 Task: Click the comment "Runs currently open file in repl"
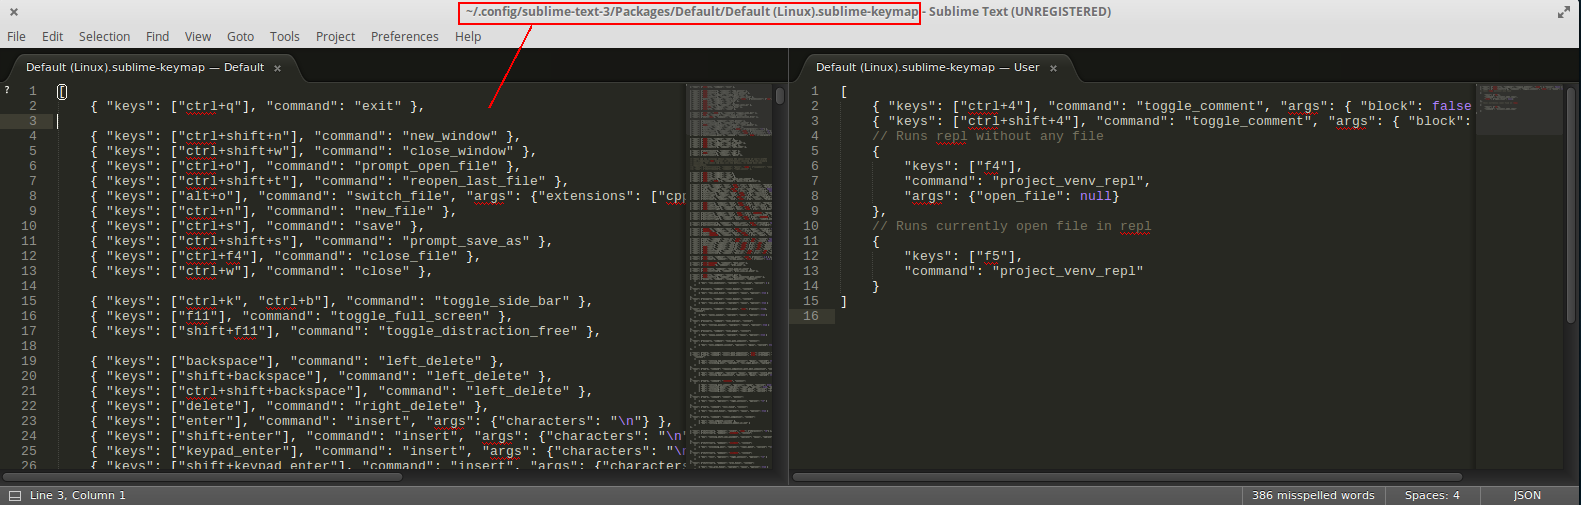[1012, 226]
